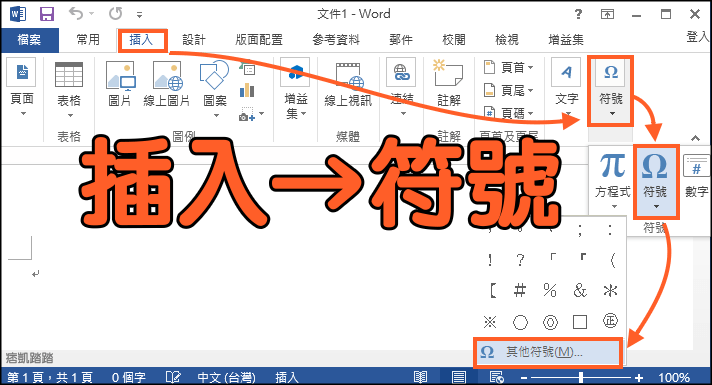
Task: Insert the semicolon symbol
Action: (580, 230)
